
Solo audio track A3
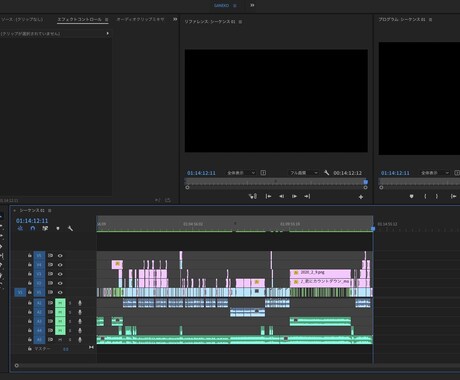click(x=70, y=321)
